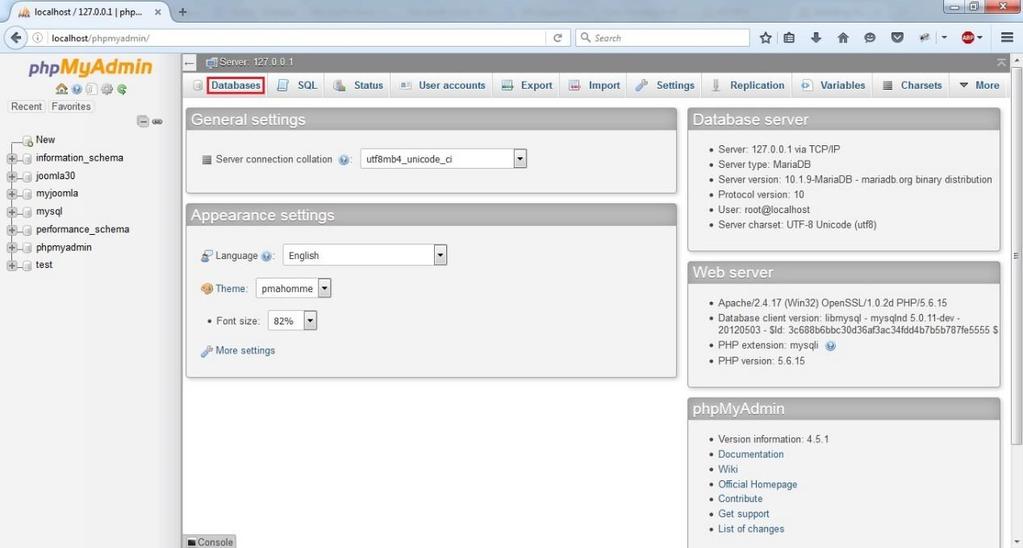Open the Settings tab
The height and width of the screenshot is (548, 1023).
(665, 85)
